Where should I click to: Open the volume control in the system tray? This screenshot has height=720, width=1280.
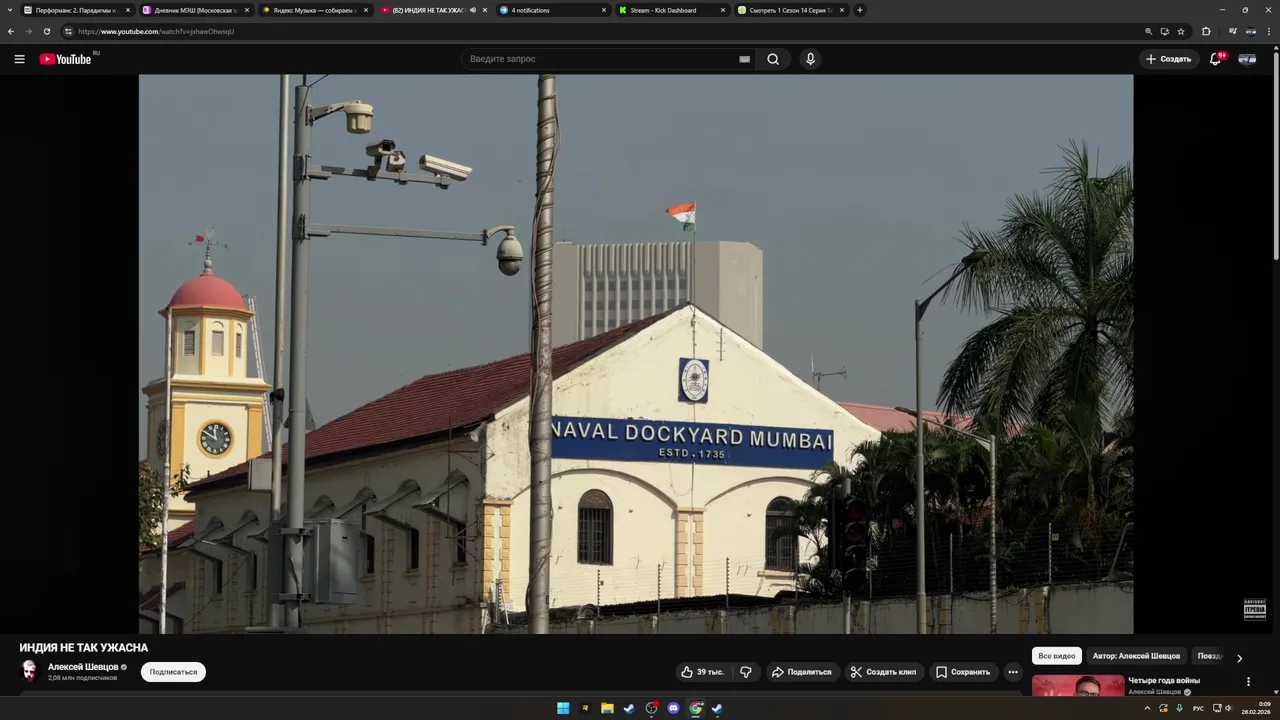(x=1229, y=708)
